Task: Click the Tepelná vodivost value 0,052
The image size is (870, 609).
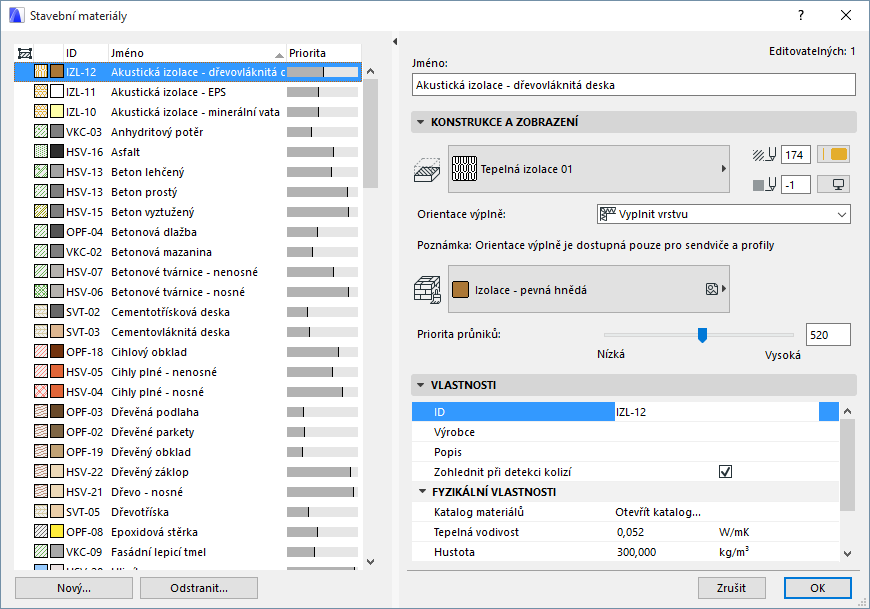Action: [630, 532]
